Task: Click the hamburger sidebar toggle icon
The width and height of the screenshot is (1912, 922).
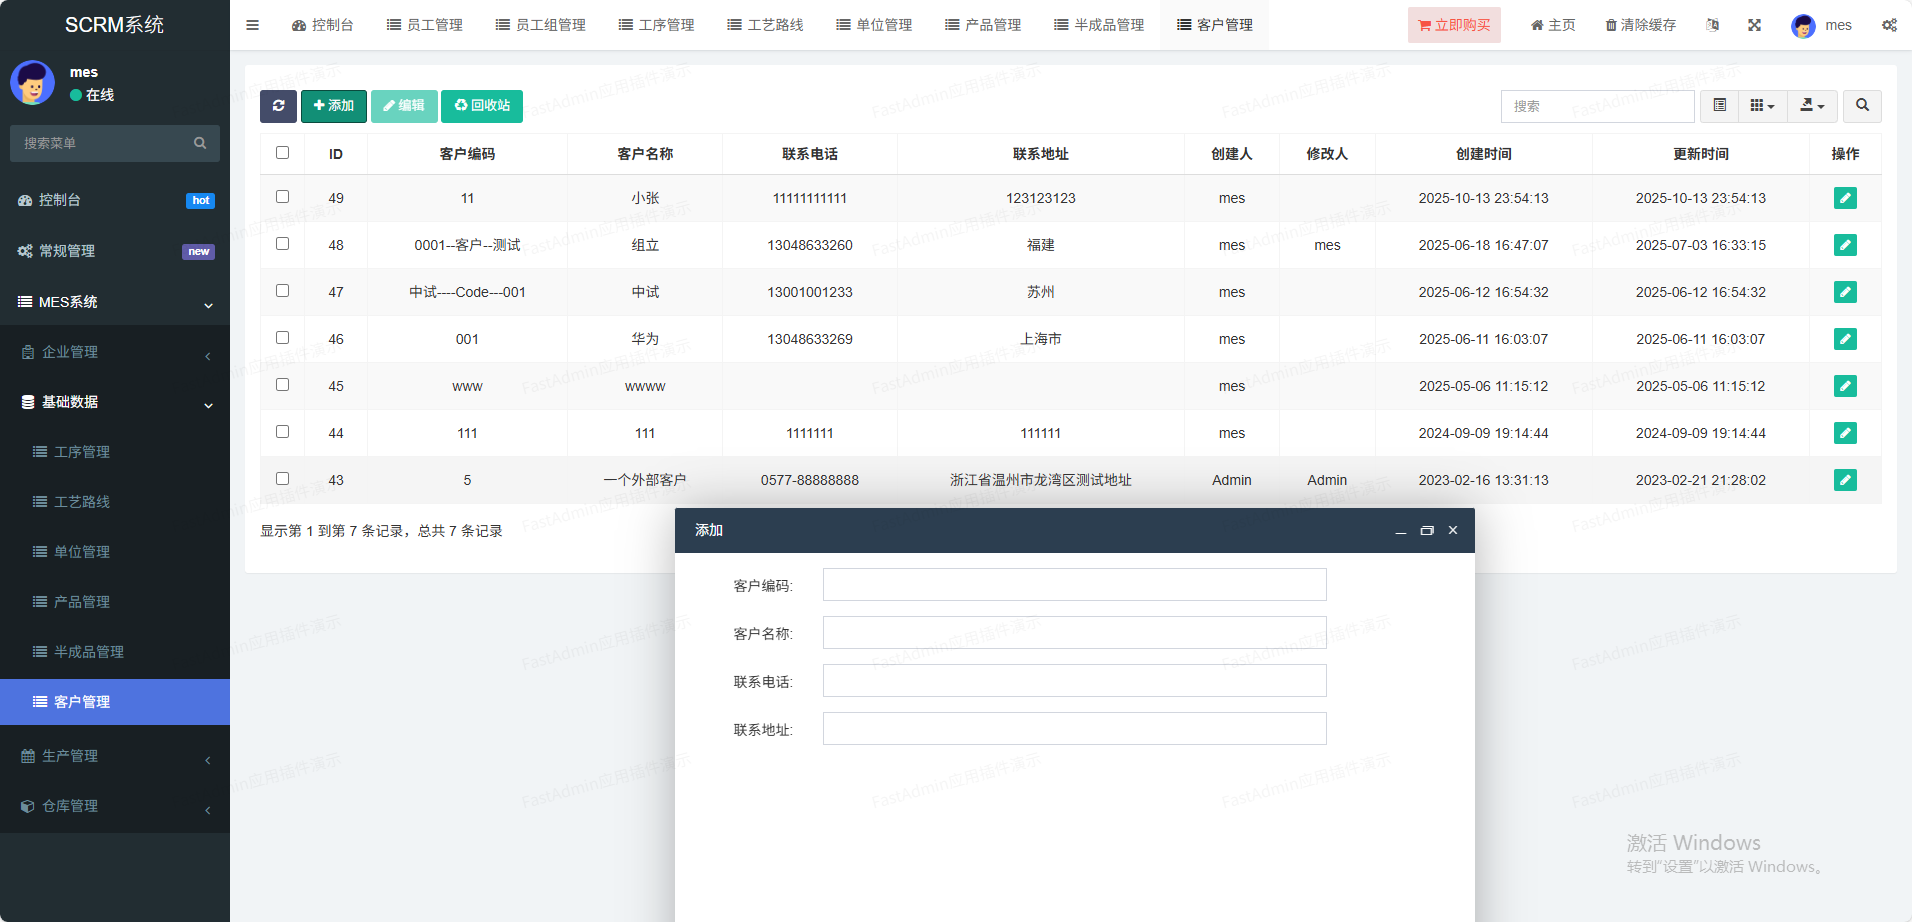Action: (252, 25)
